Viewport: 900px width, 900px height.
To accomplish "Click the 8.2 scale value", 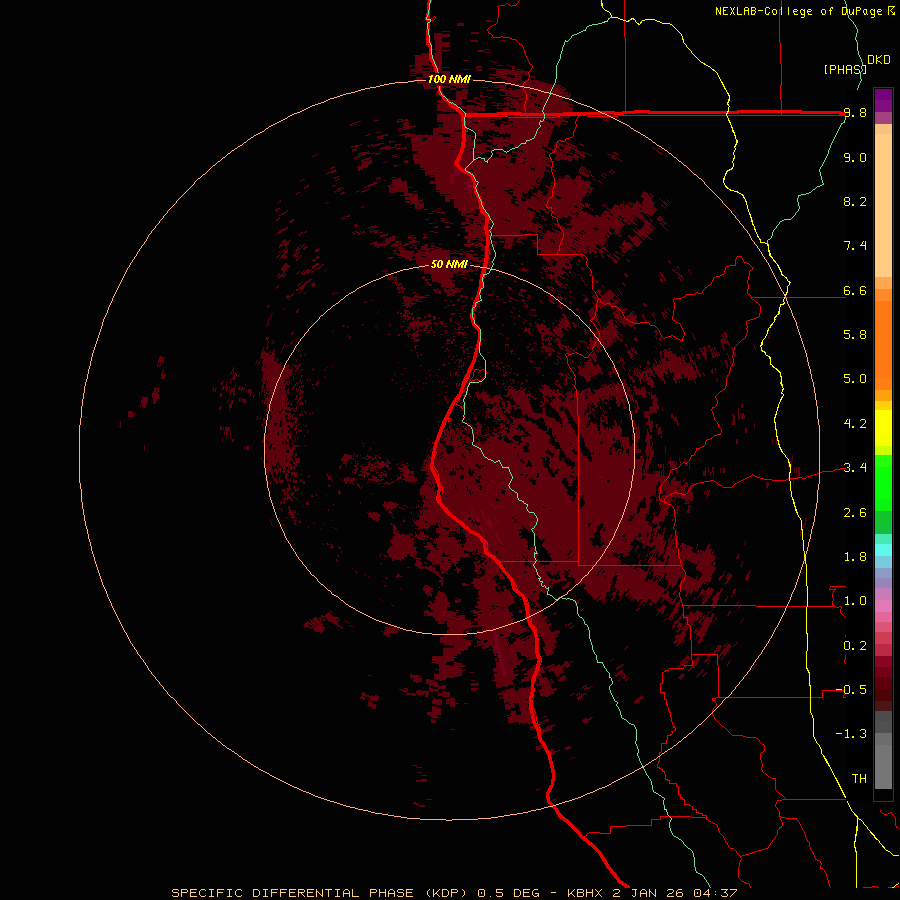I will click(x=855, y=201).
